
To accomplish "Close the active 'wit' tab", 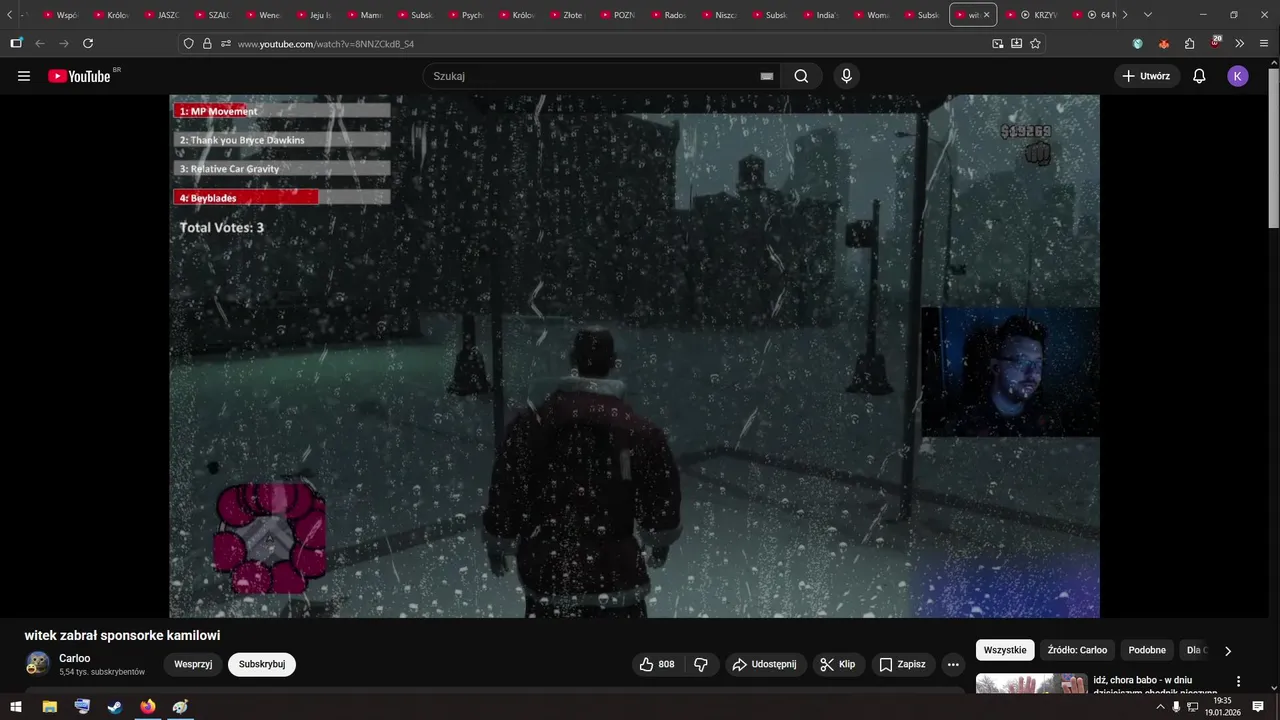I will click(x=986, y=15).
